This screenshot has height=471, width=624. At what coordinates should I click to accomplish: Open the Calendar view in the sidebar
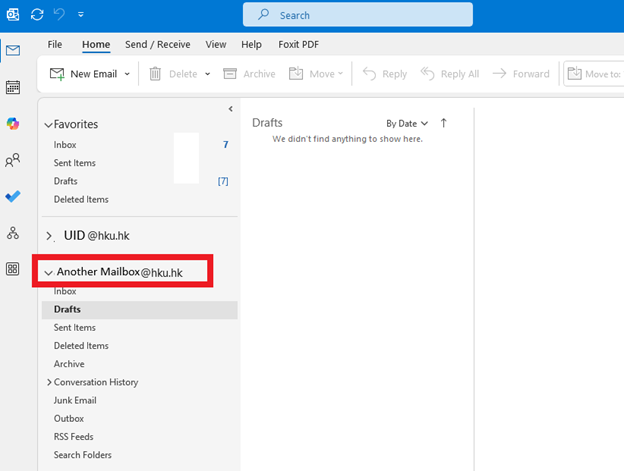pyautogui.click(x=13, y=87)
